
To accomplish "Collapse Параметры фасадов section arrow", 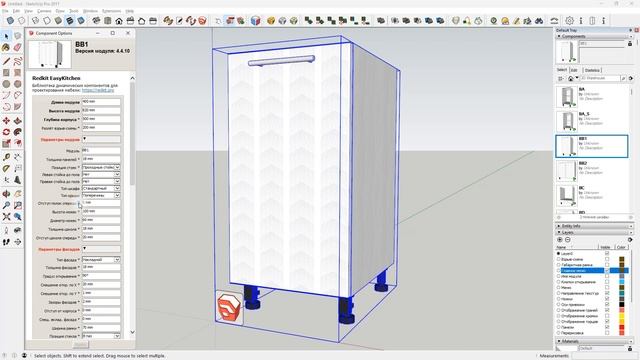I will click(x=85, y=248).
